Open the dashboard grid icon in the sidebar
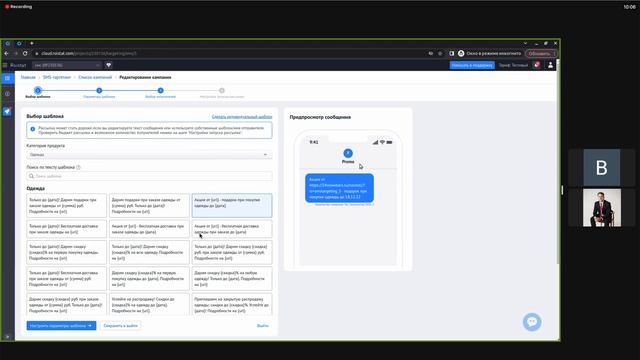 click(7, 78)
